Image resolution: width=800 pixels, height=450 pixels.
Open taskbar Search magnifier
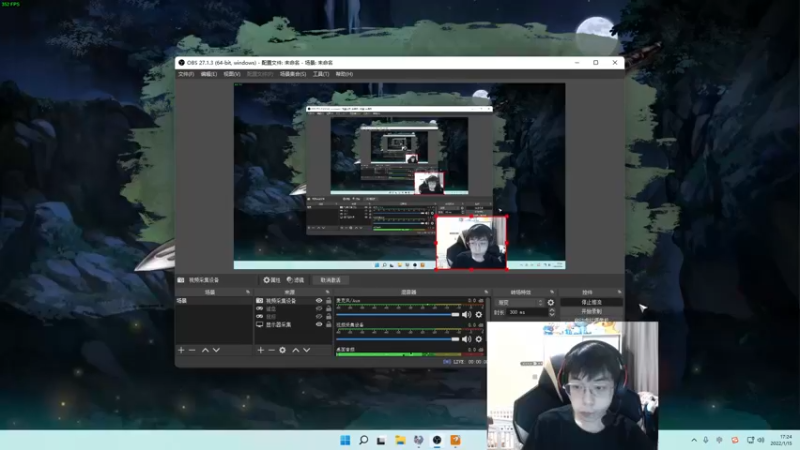click(x=363, y=440)
